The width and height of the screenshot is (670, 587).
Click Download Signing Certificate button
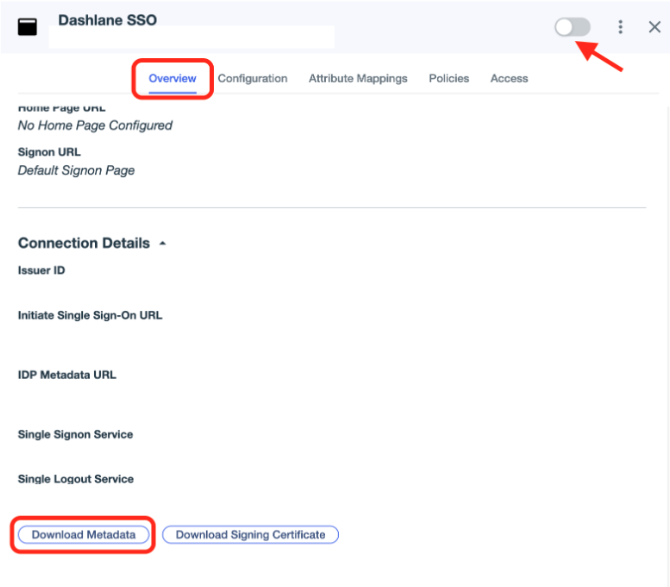tap(250, 535)
